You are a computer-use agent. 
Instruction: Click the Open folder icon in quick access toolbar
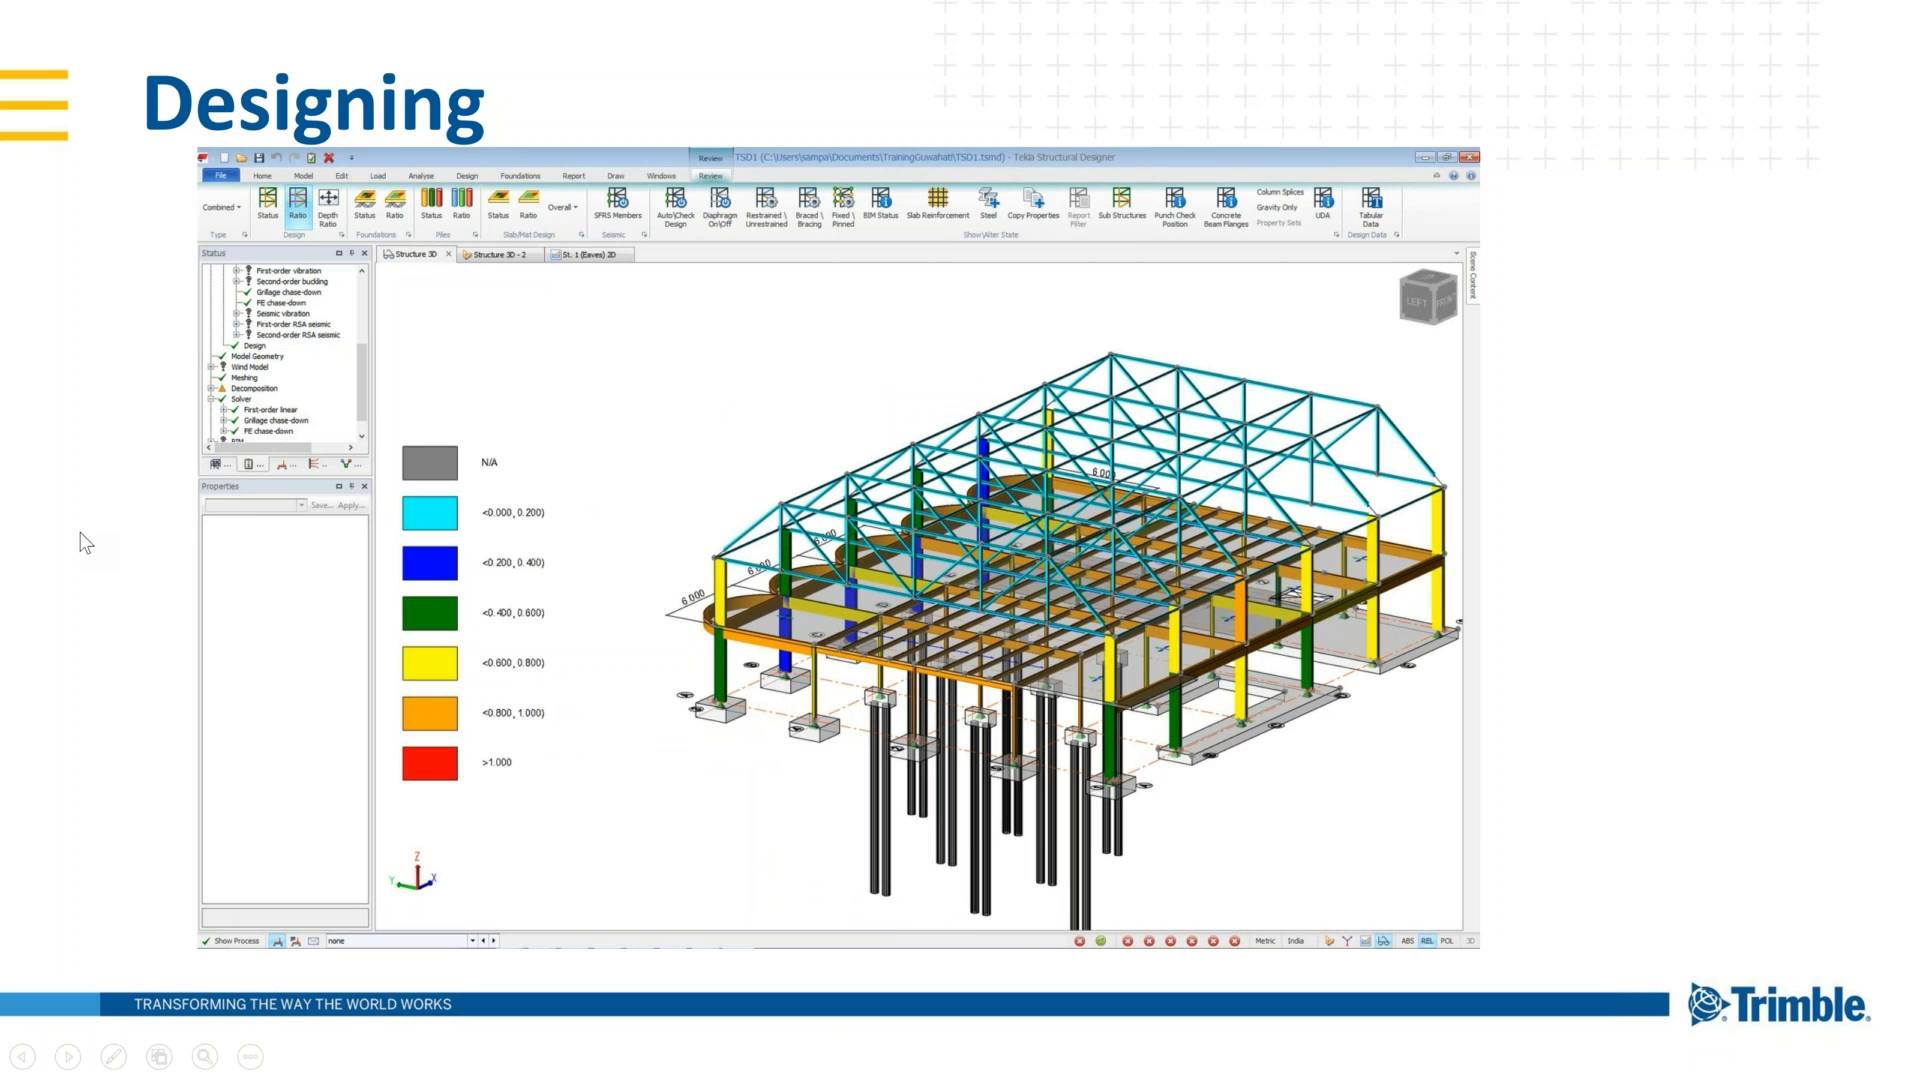tap(241, 158)
